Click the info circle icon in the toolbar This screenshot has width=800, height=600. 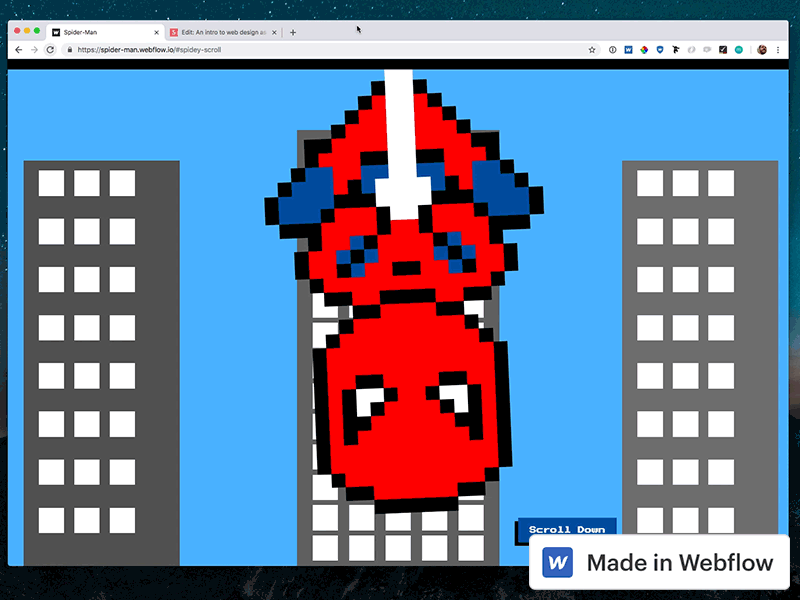[x=613, y=48]
